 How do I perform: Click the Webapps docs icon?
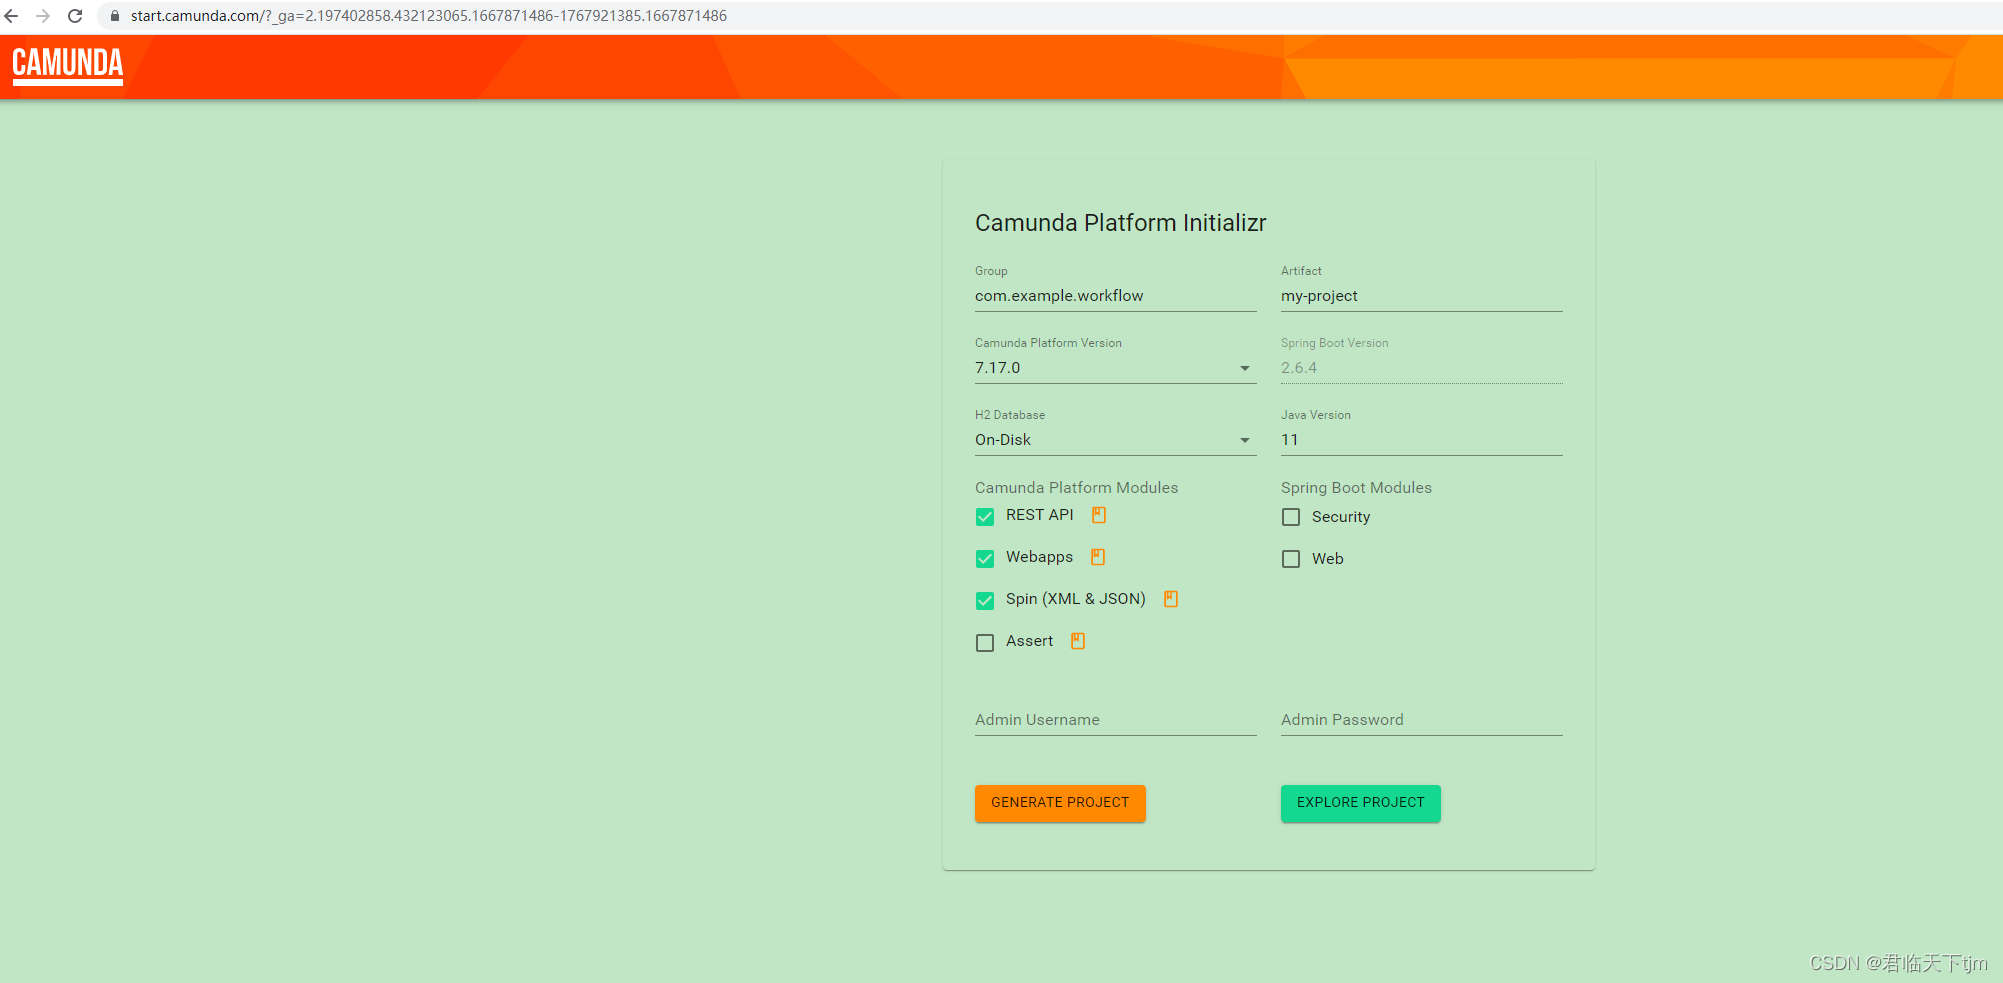tap(1096, 557)
